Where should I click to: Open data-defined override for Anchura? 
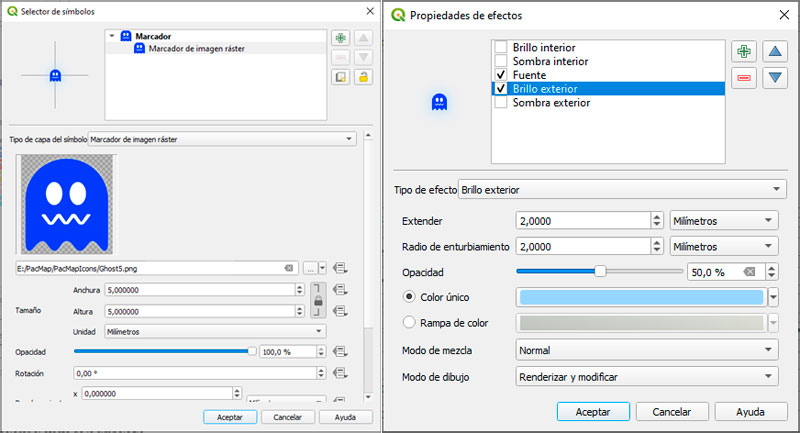[340, 290]
